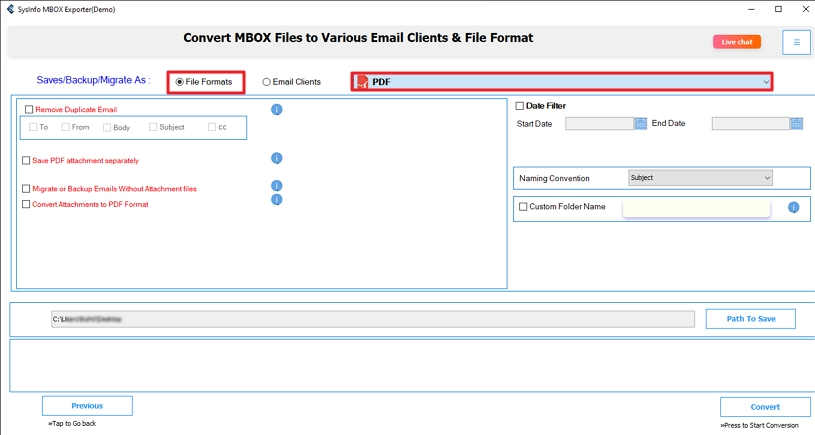Screen dimensions: 815x435
Task: Click the Start Date input field
Action: 600,124
